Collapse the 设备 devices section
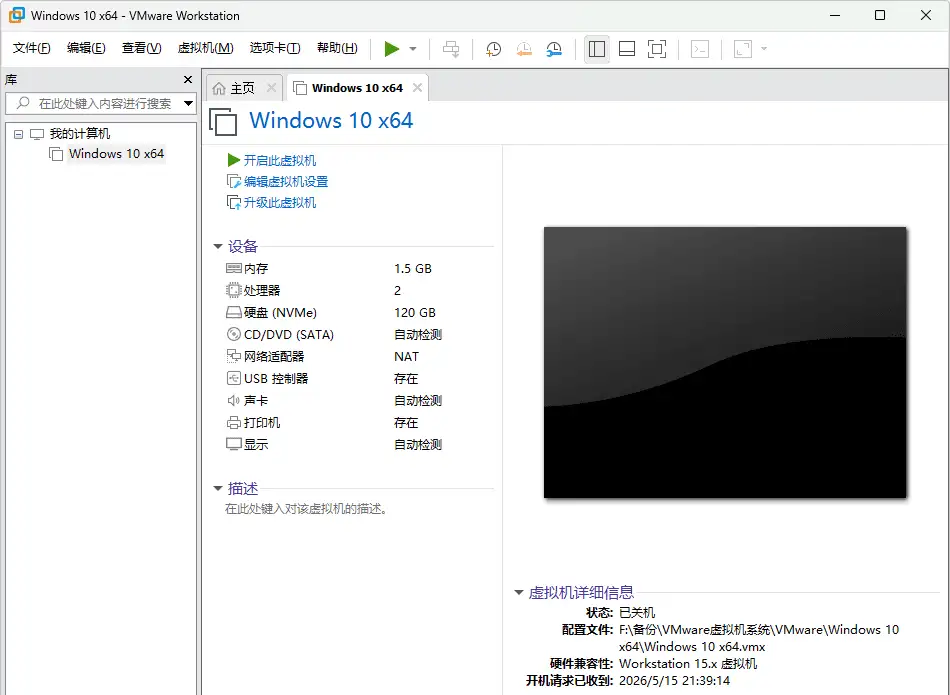 tap(218, 247)
